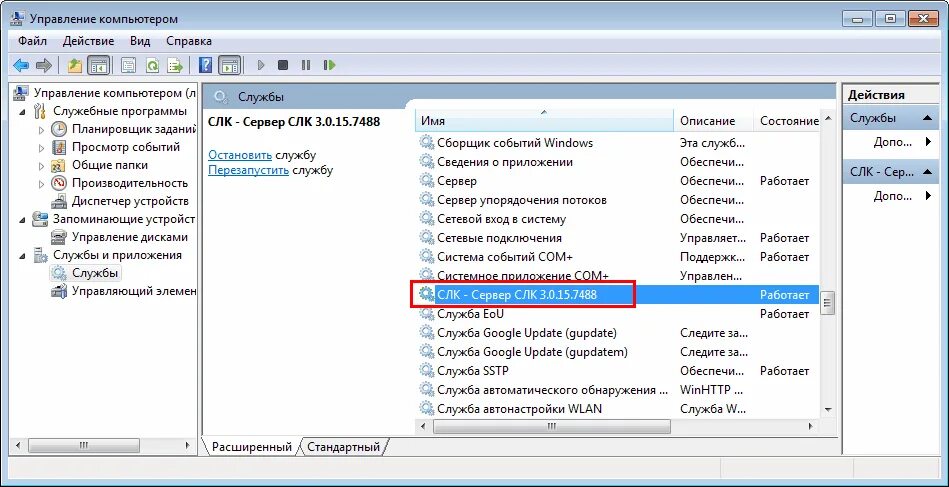Sort by the Описание column header

click(x=714, y=121)
